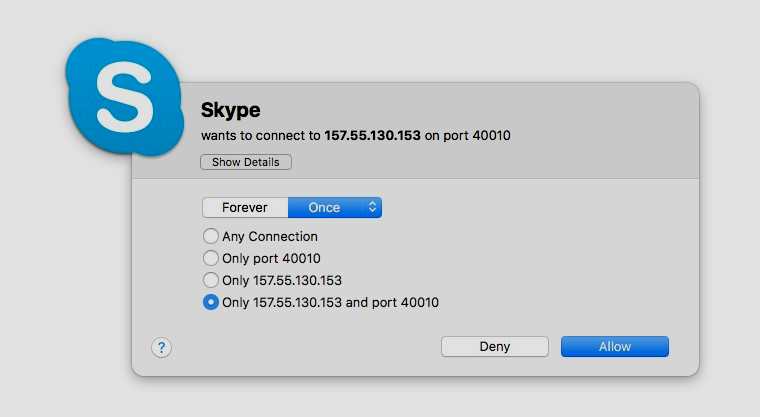Choose the Only port 40010 radio button

(x=210, y=259)
